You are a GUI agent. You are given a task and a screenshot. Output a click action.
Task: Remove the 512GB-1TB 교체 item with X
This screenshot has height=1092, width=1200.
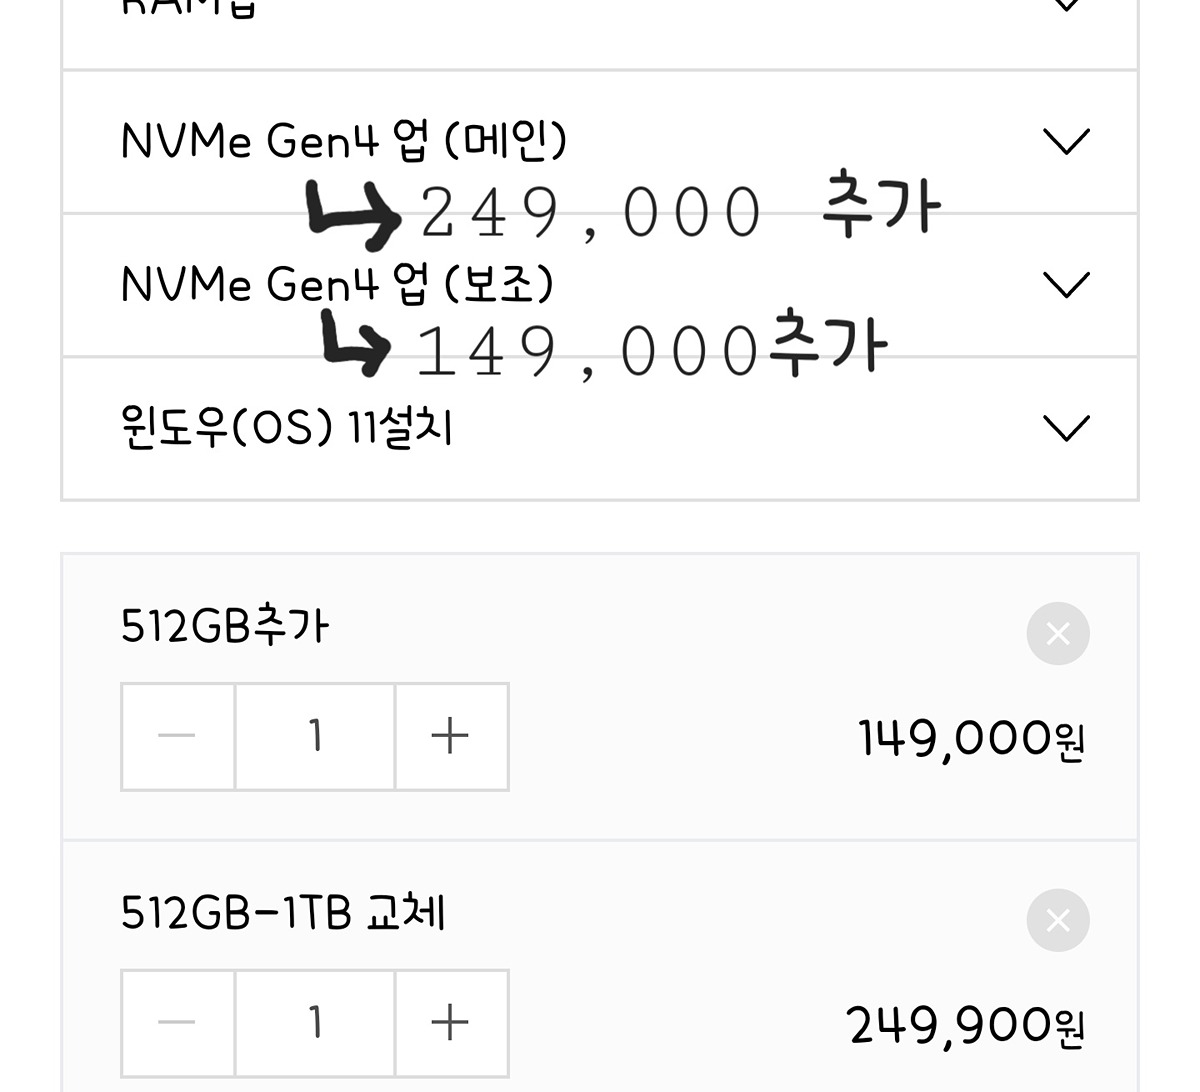click(x=1057, y=920)
